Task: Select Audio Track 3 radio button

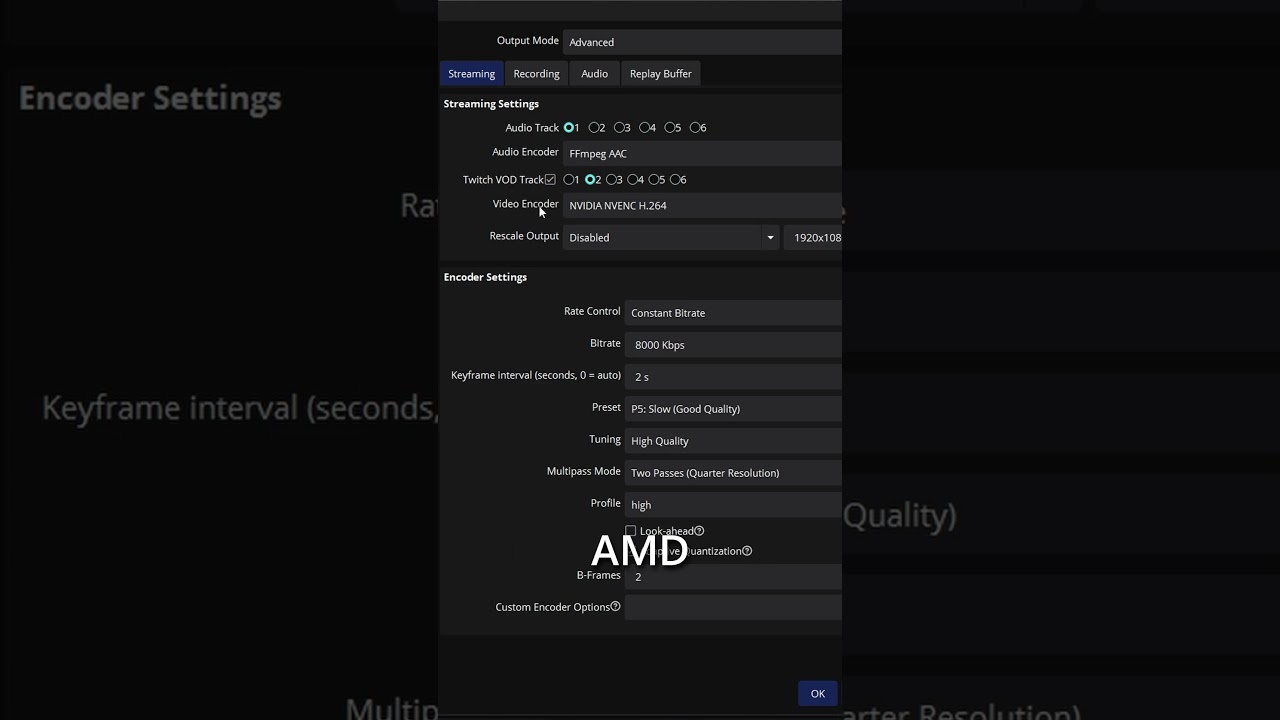Action: click(619, 128)
